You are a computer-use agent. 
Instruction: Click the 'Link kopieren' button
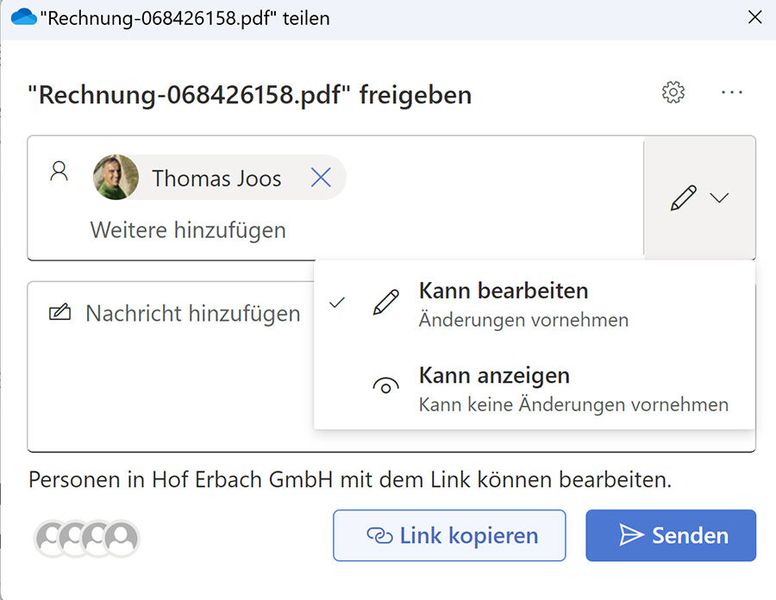coord(449,536)
